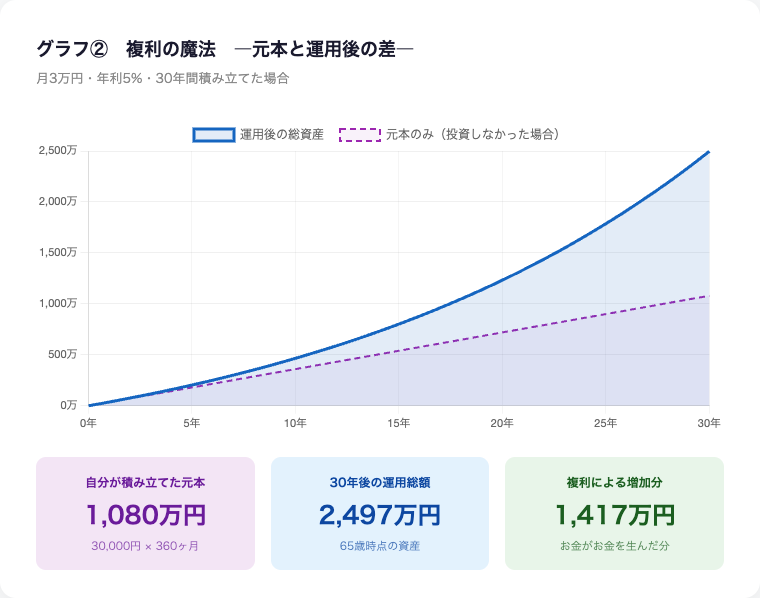
Task: Select the 2,497万円 total value
Action: [380, 515]
